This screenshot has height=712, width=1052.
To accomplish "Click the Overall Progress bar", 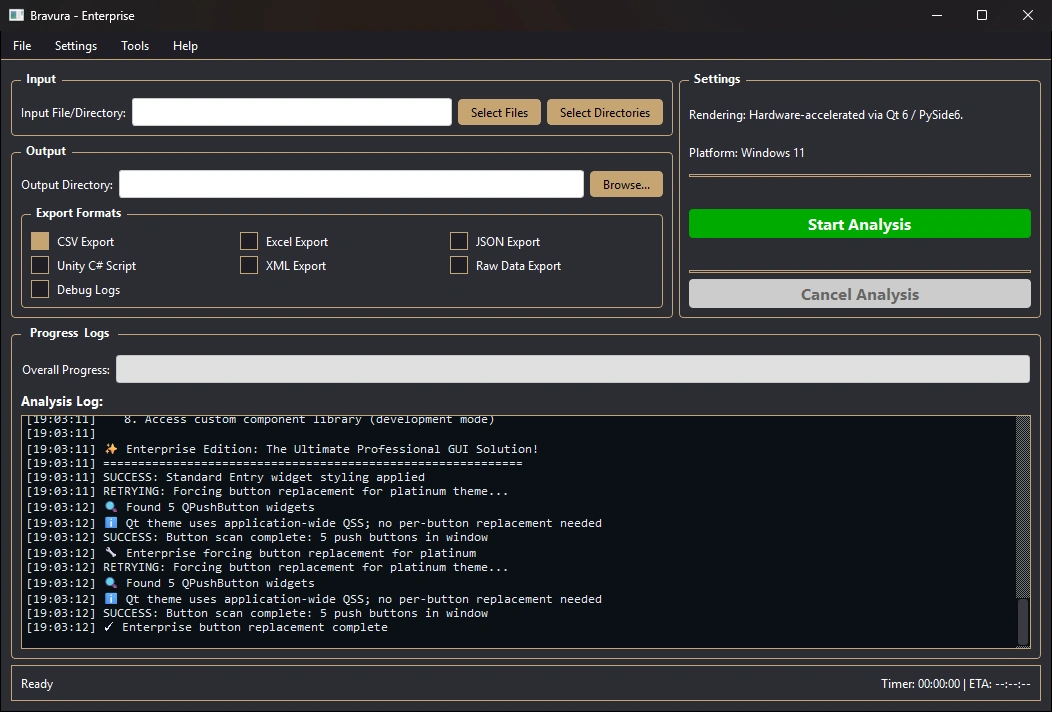I will tap(572, 369).
